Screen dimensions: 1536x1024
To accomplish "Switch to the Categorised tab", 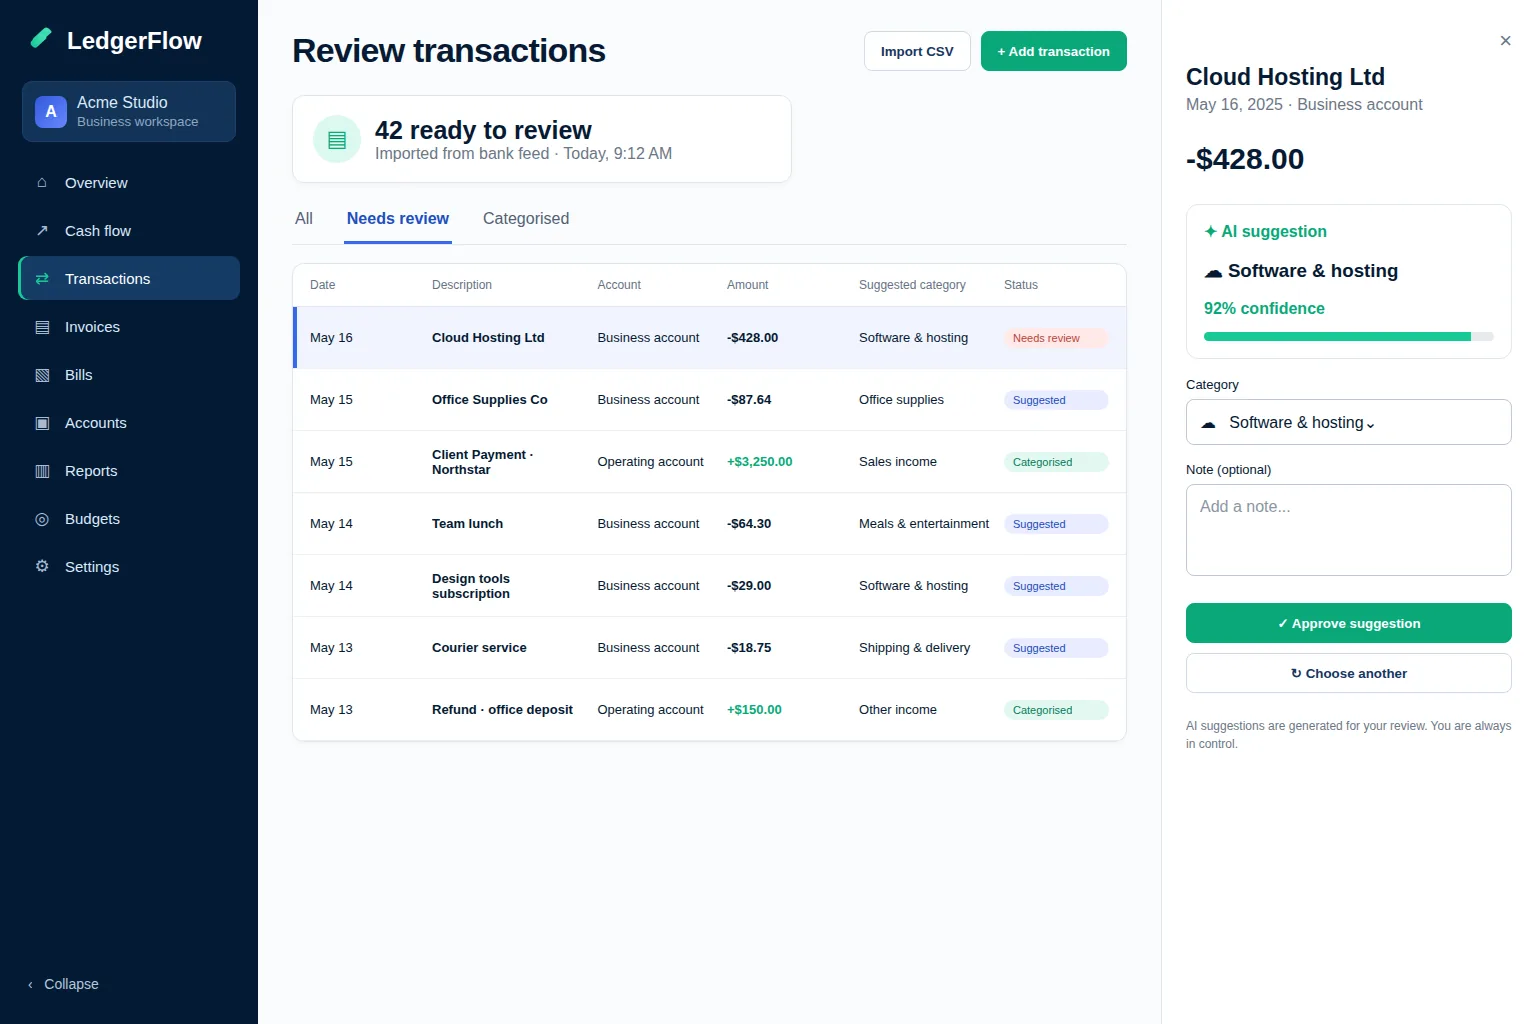I will tap(526, 219).
